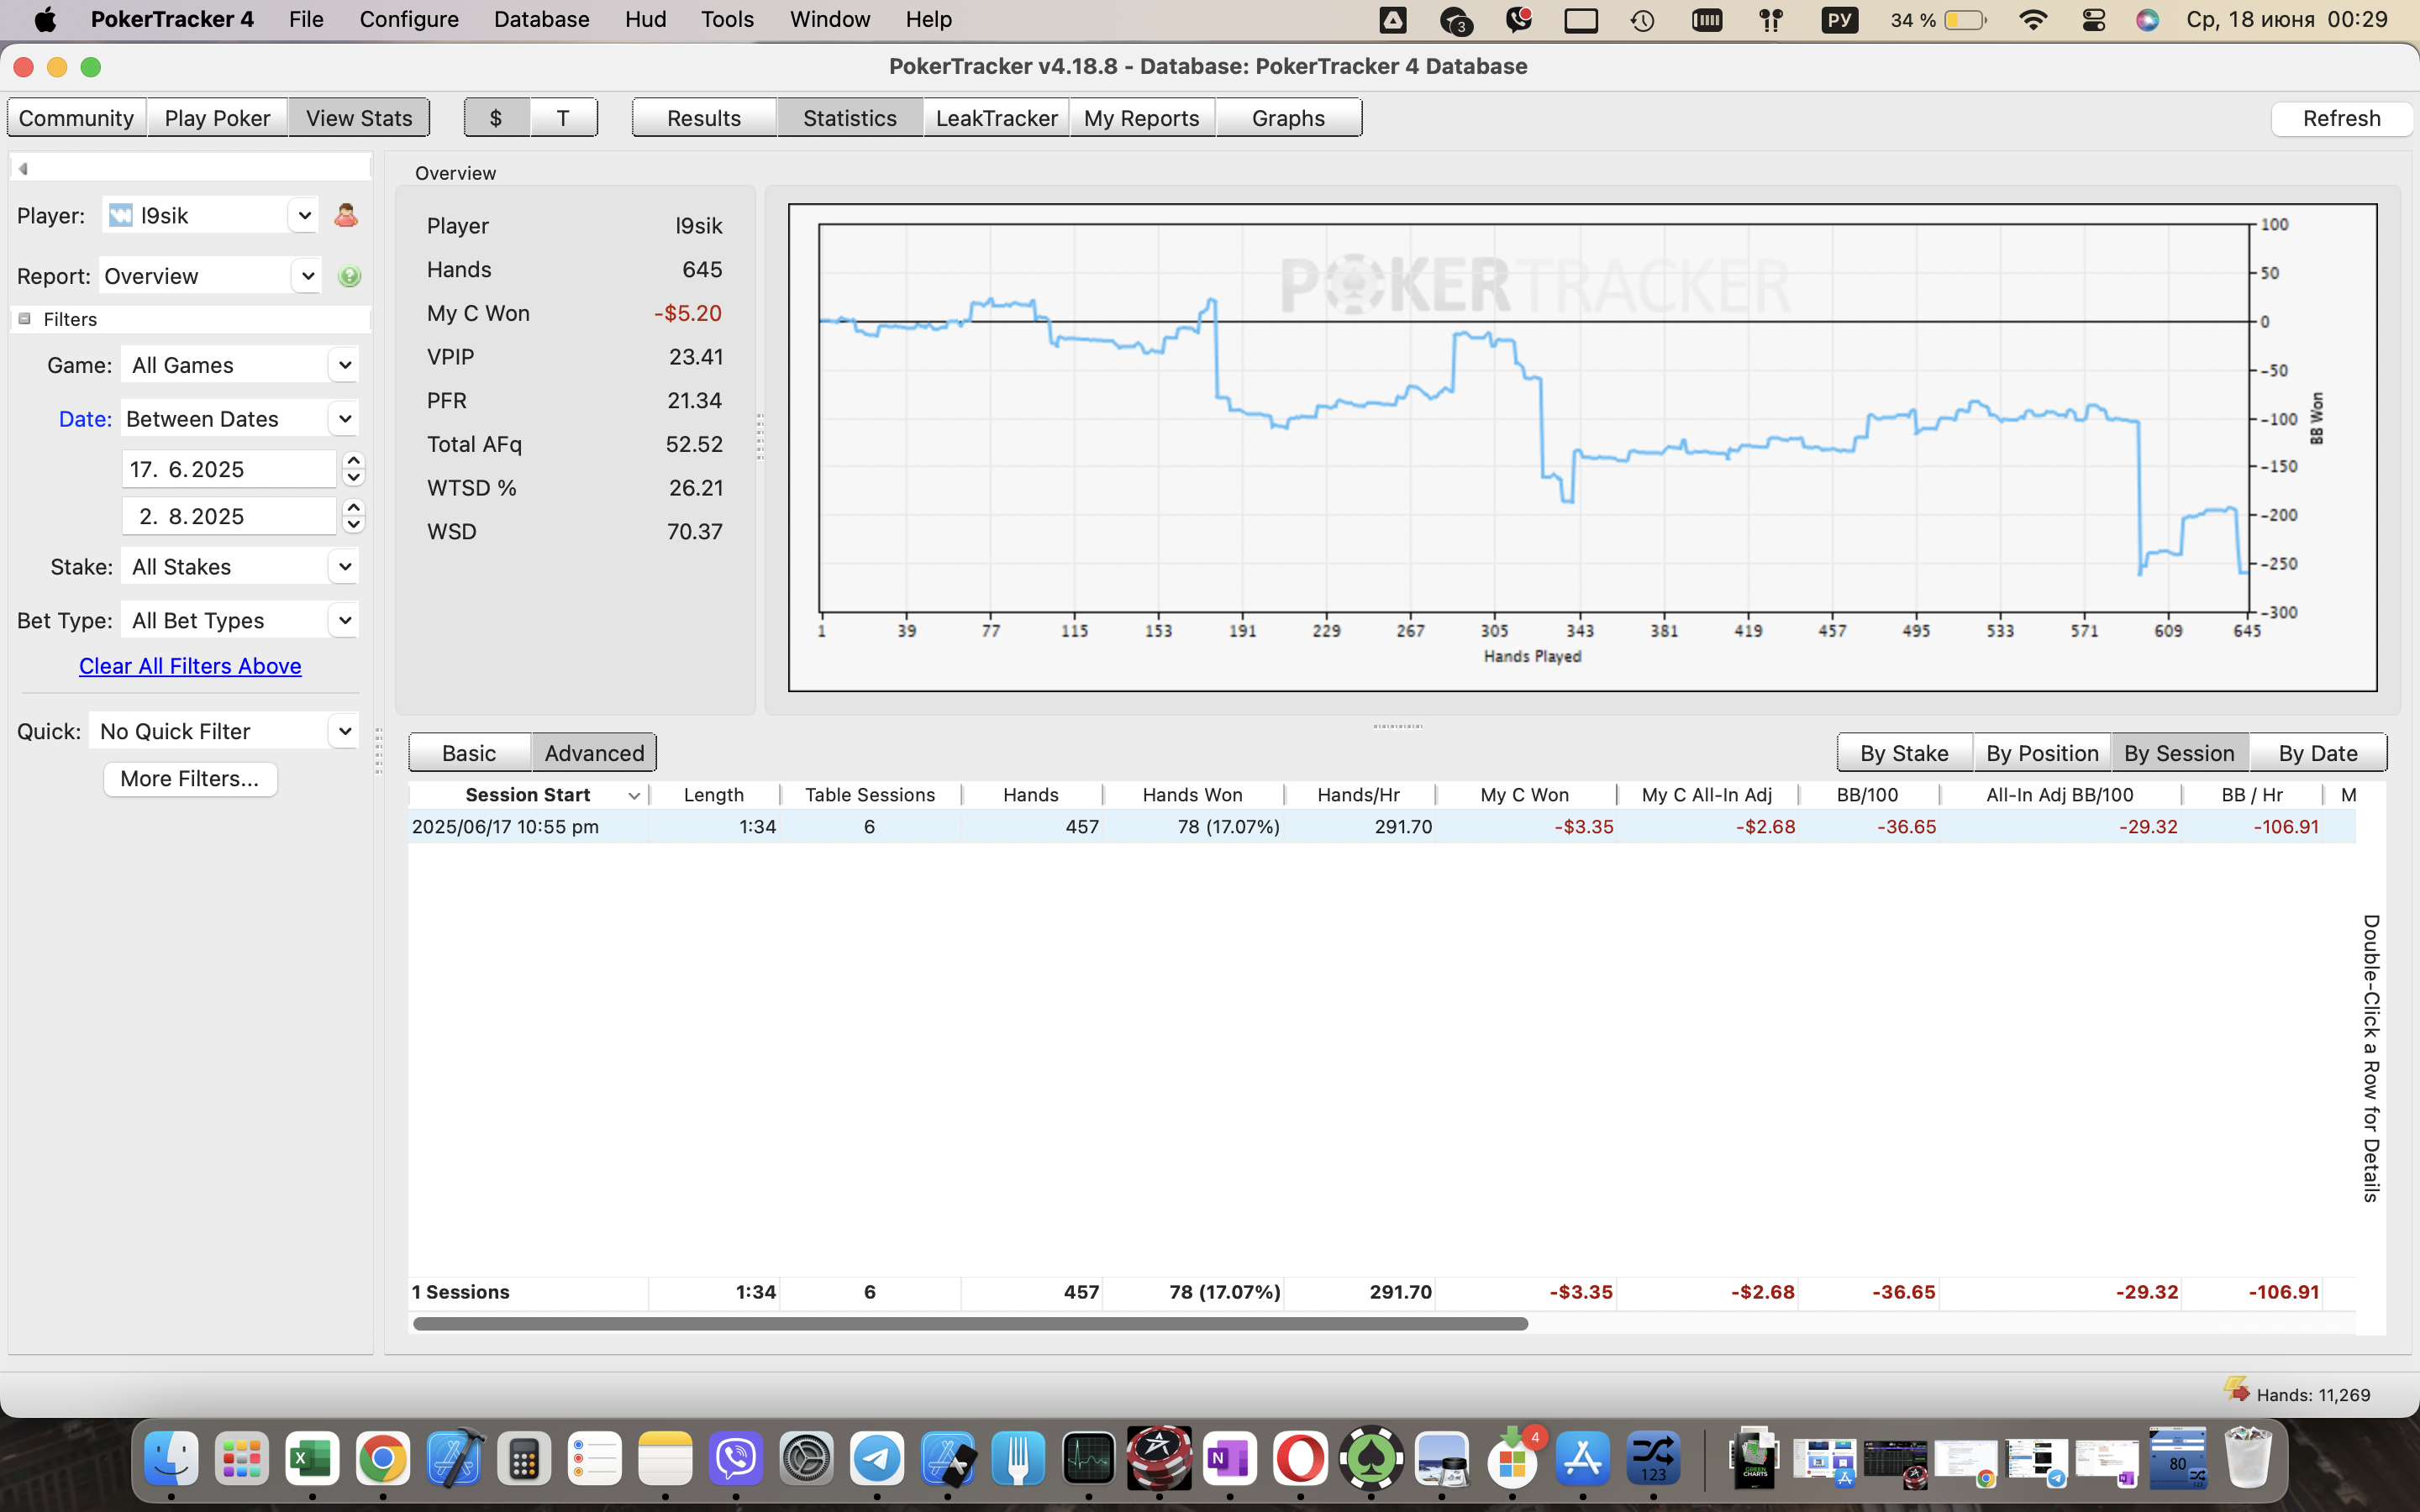Open the green spade PokerTracker dock icon
The width and height of the screenshot is (2420, 1512).
point(1371,1459)
